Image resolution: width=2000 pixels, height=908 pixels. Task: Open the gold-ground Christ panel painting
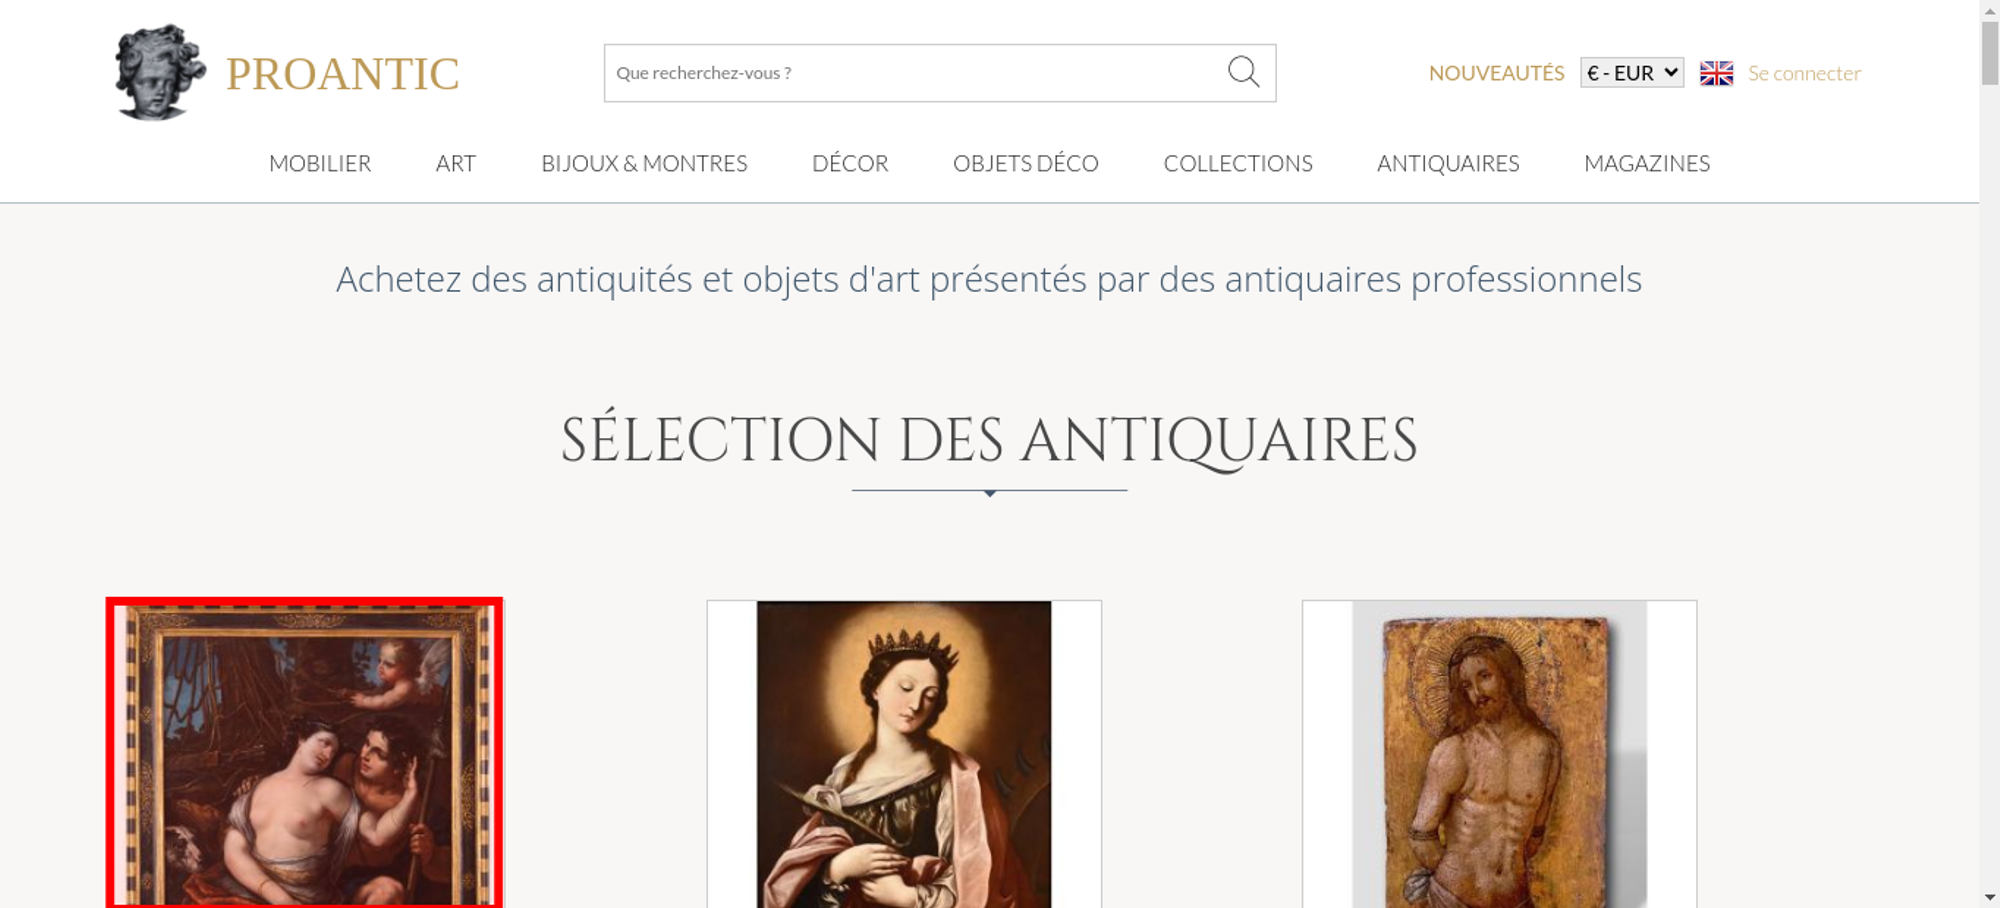click(1499, 755)
